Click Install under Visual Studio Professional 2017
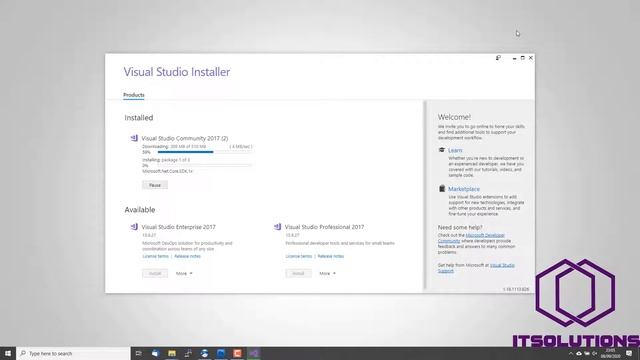640x360 pixels. [x=298, y=273]
